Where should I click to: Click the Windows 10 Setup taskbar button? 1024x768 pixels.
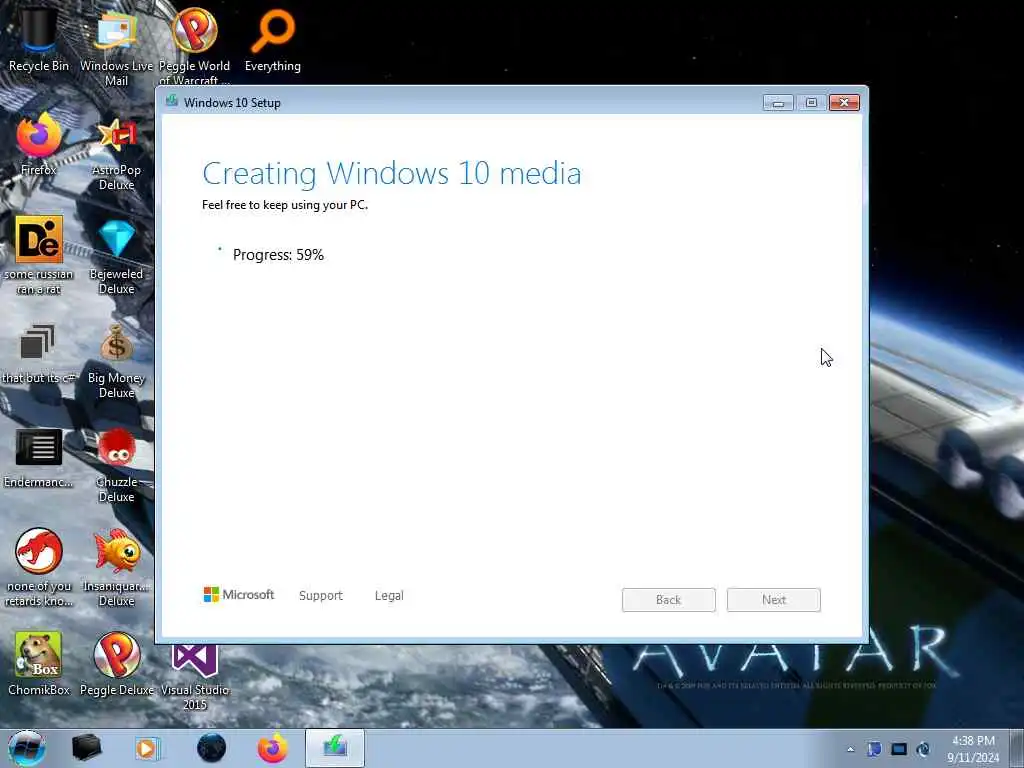pos(335,748)
